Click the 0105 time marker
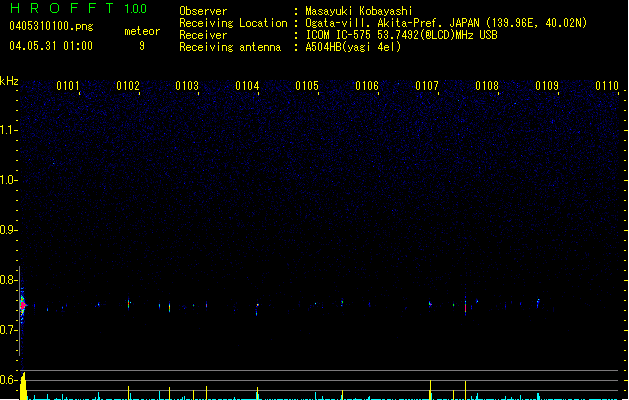Image resolution: width=629 pixels, height=400 pixels. pos(307,86)
